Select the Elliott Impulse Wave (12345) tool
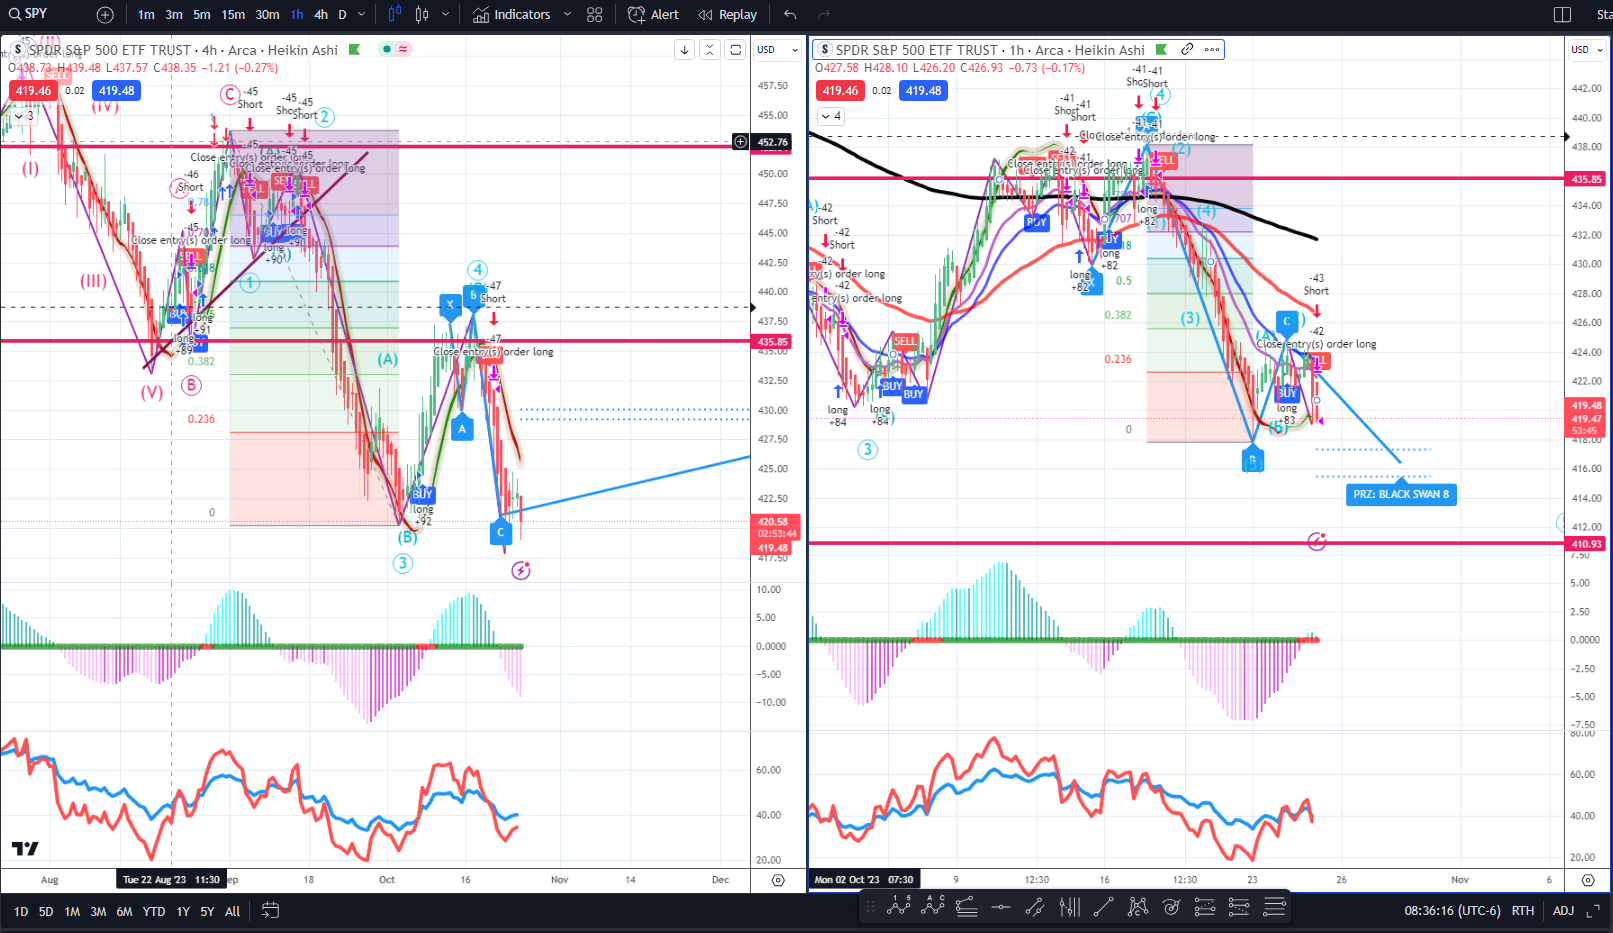 point(898,907)
